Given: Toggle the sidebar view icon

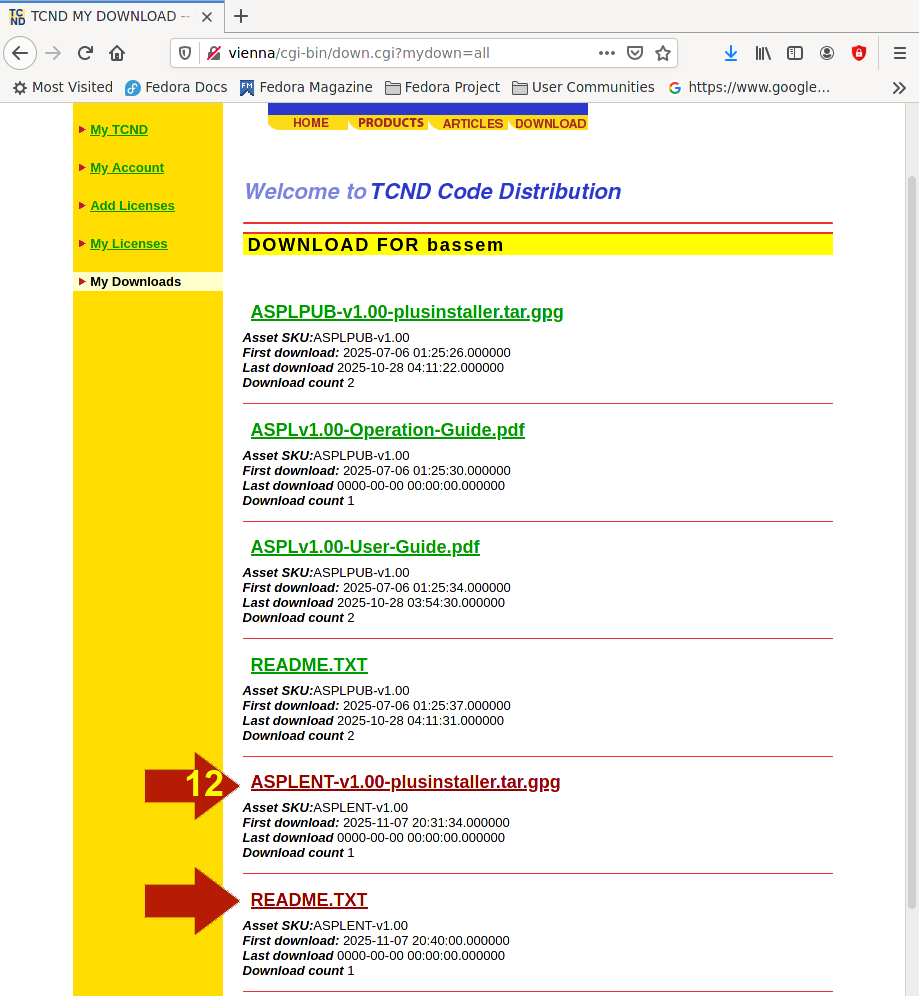Looking at the screenshot, I should click(x=795, y=53).
